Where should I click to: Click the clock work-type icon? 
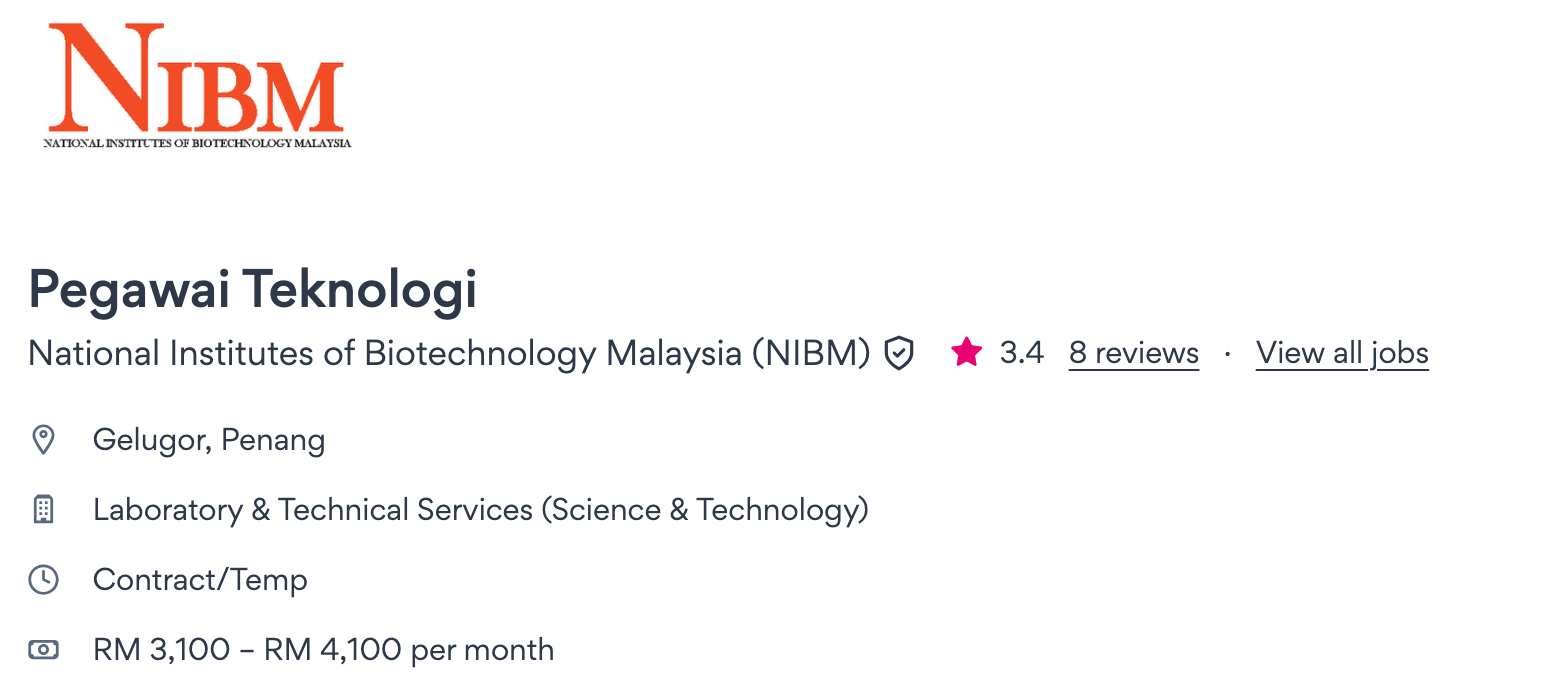coord(43,580)
